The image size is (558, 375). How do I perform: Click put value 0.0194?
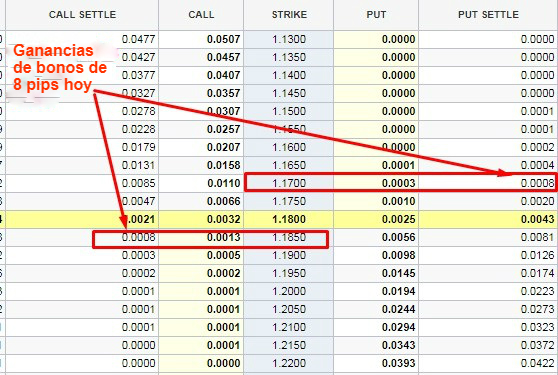[x=398, y=291]
